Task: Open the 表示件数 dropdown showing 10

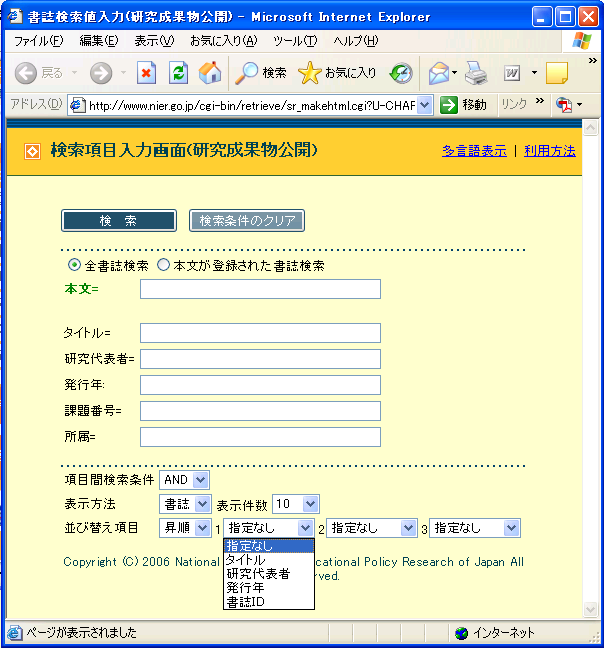Action: (x=296, y=504)
